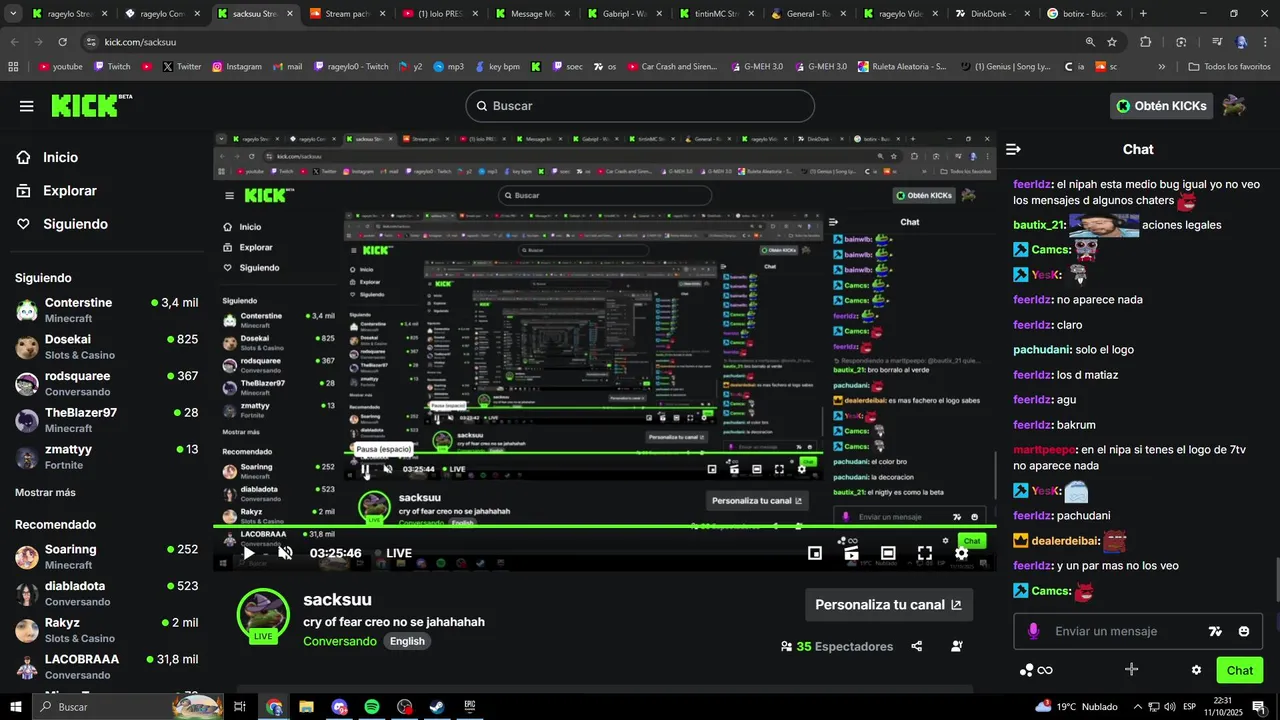The image size is (1280, 720).
Task: Switch to the Stream pache browser tab
Action: tap(345, 14)
